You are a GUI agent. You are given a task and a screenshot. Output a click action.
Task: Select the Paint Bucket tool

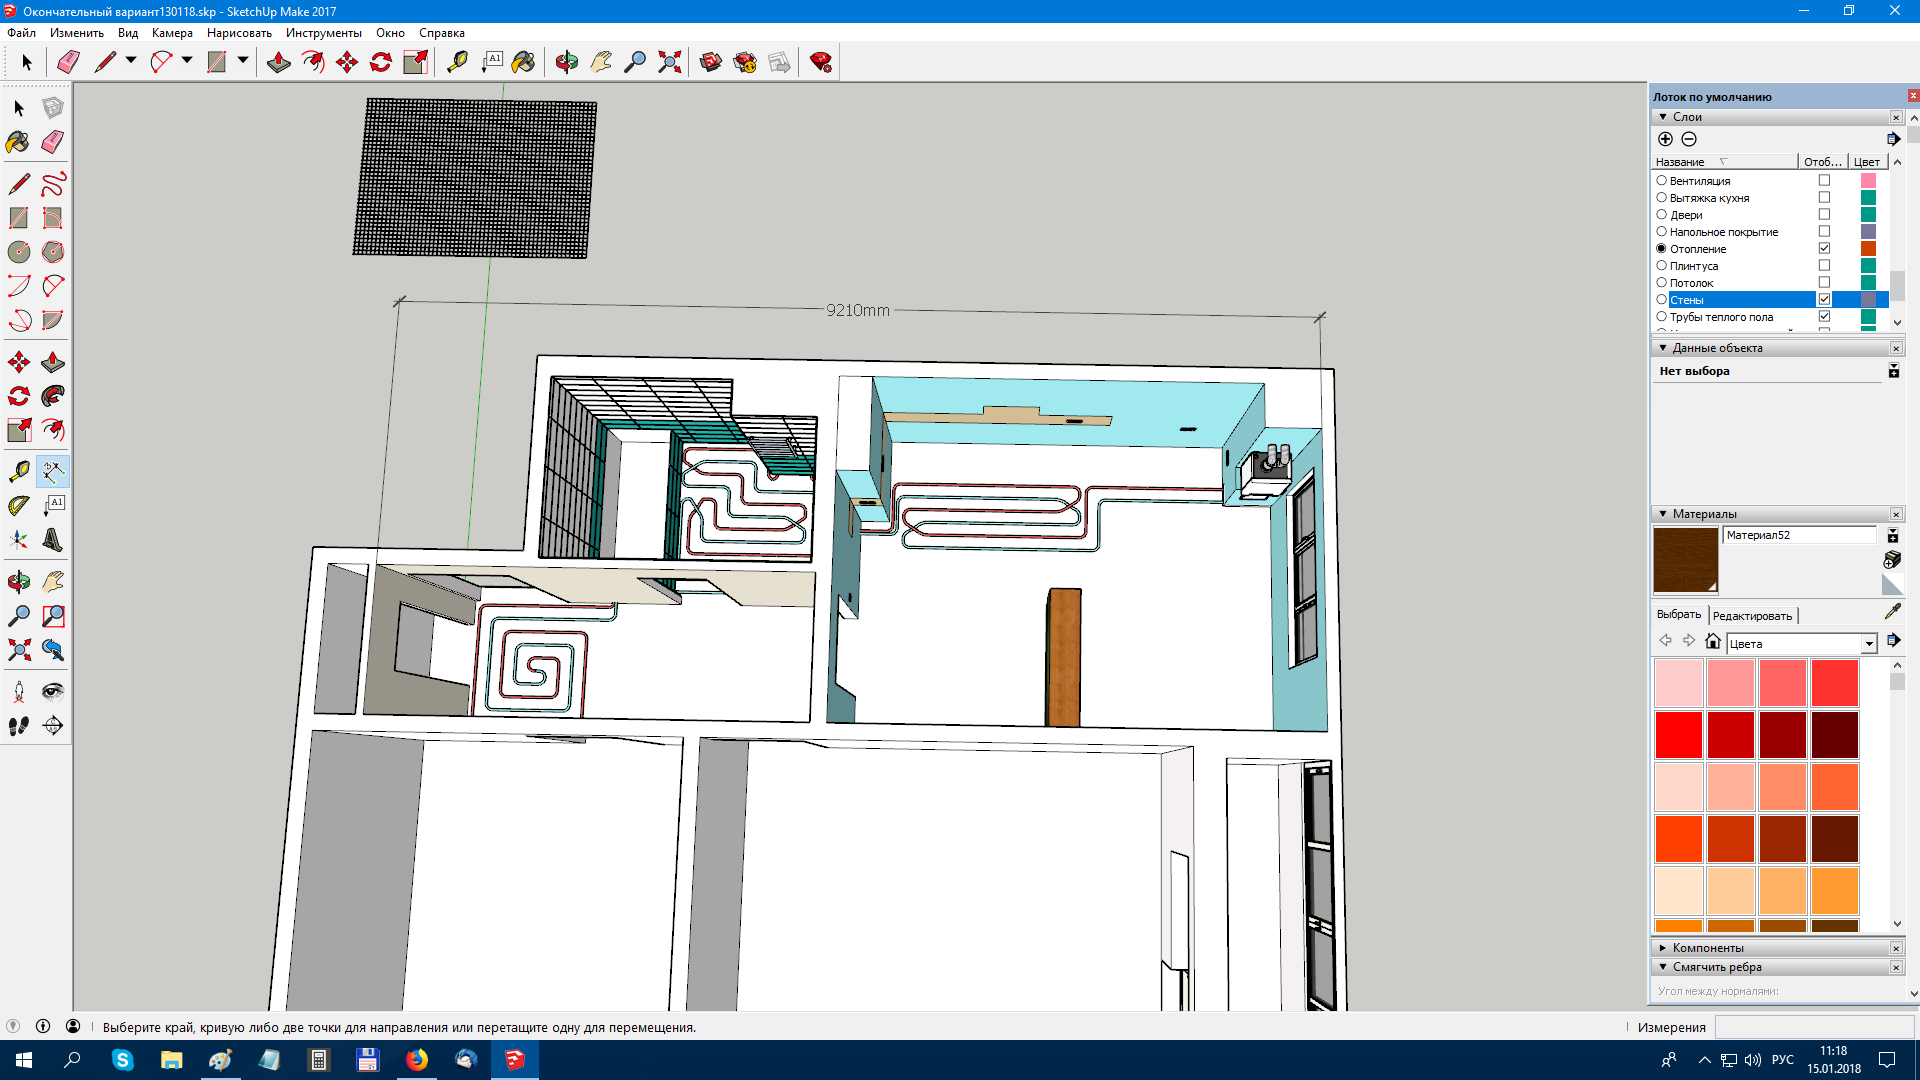point(18,141)
